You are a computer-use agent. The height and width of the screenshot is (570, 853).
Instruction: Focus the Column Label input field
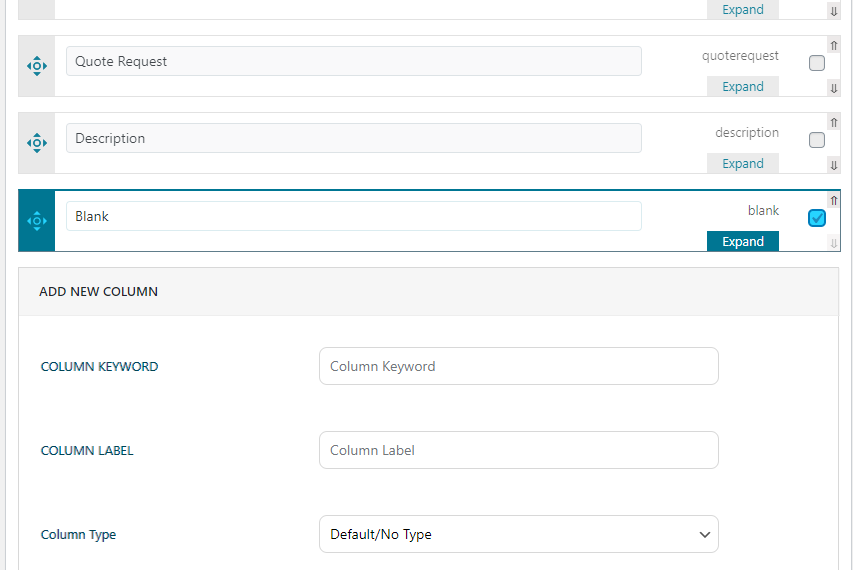(x=518, y=450)
